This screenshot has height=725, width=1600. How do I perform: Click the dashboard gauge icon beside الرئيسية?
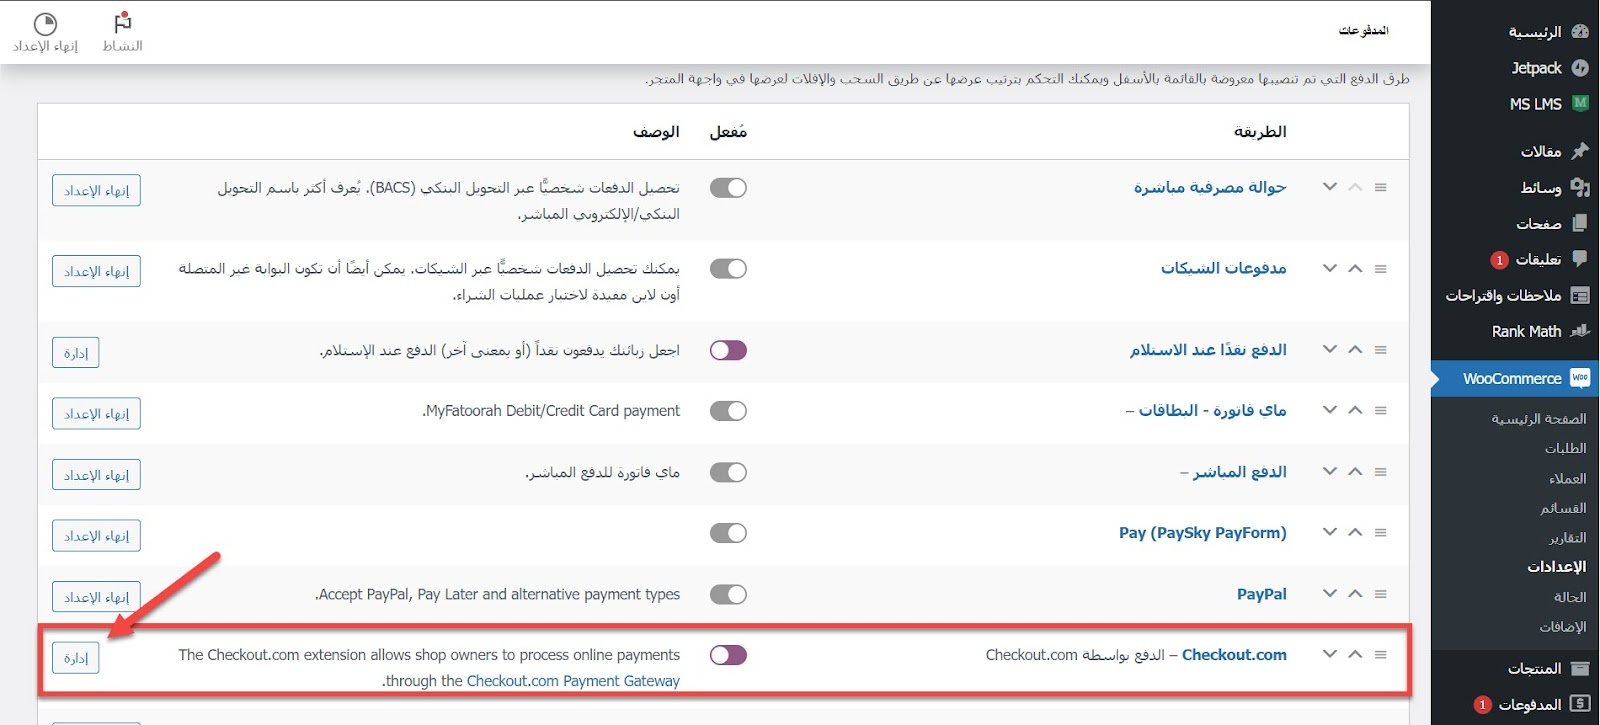point(1580,31)
